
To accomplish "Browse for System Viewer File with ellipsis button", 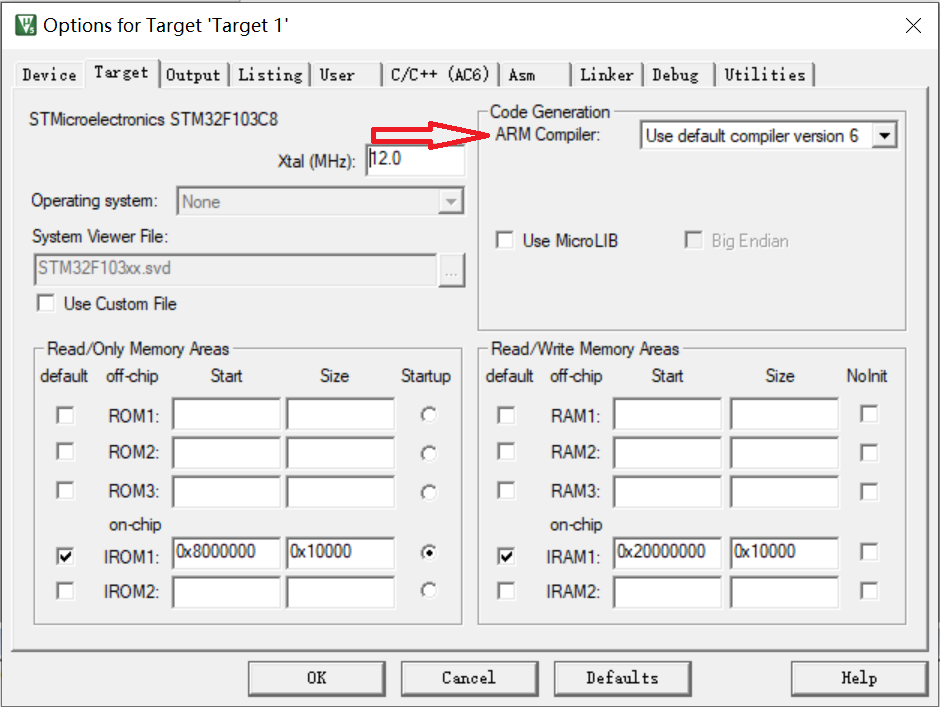I will (451, 270).
